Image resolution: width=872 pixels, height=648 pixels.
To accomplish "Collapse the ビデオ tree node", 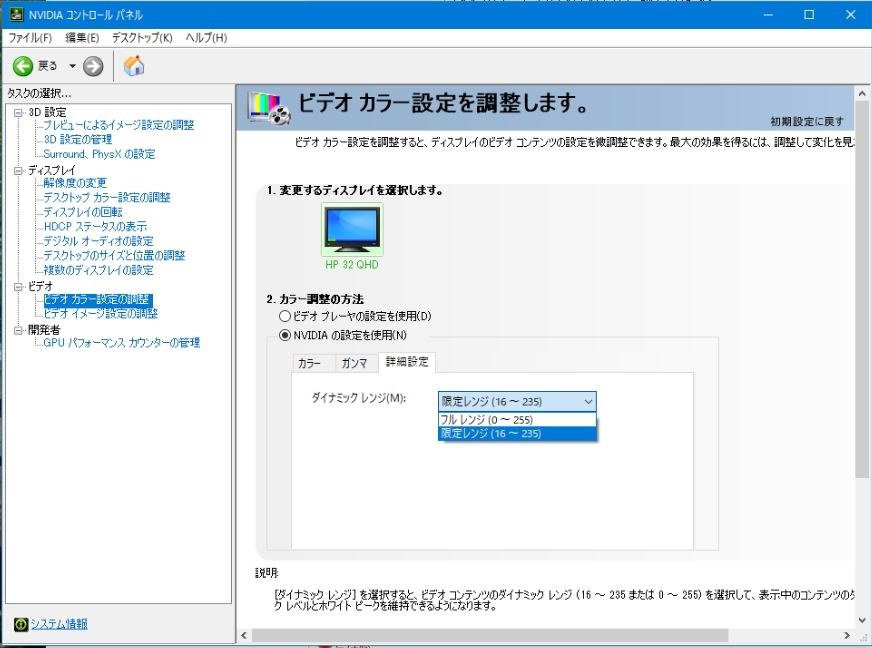I will pos(18,286).
